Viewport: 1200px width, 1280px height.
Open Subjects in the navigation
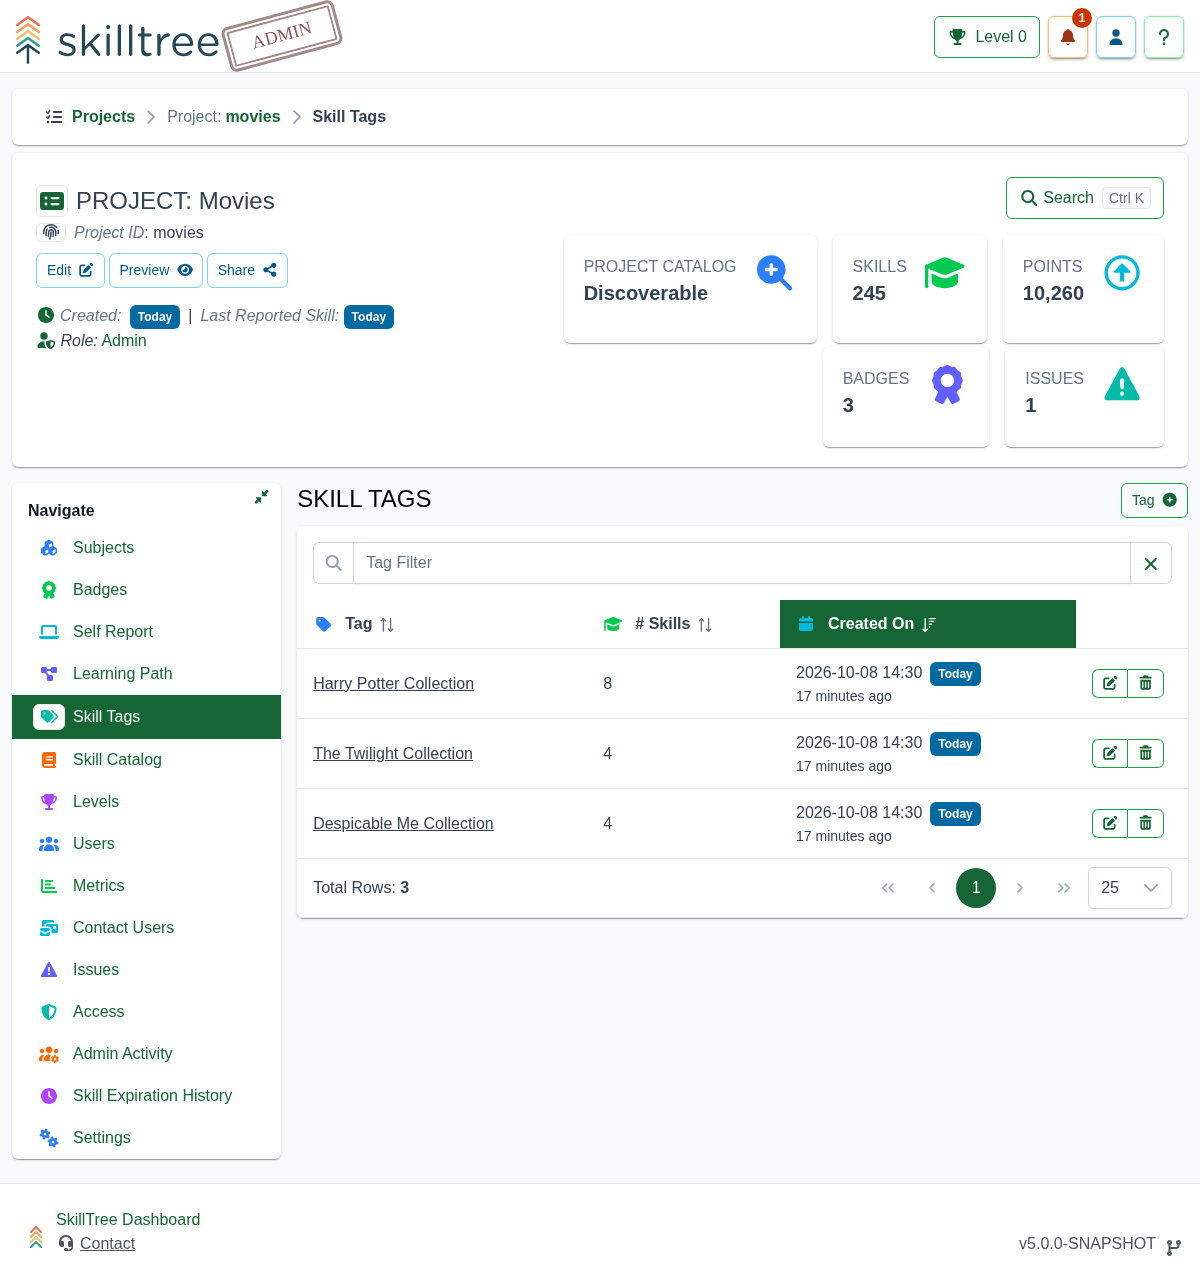click(146, 548)
